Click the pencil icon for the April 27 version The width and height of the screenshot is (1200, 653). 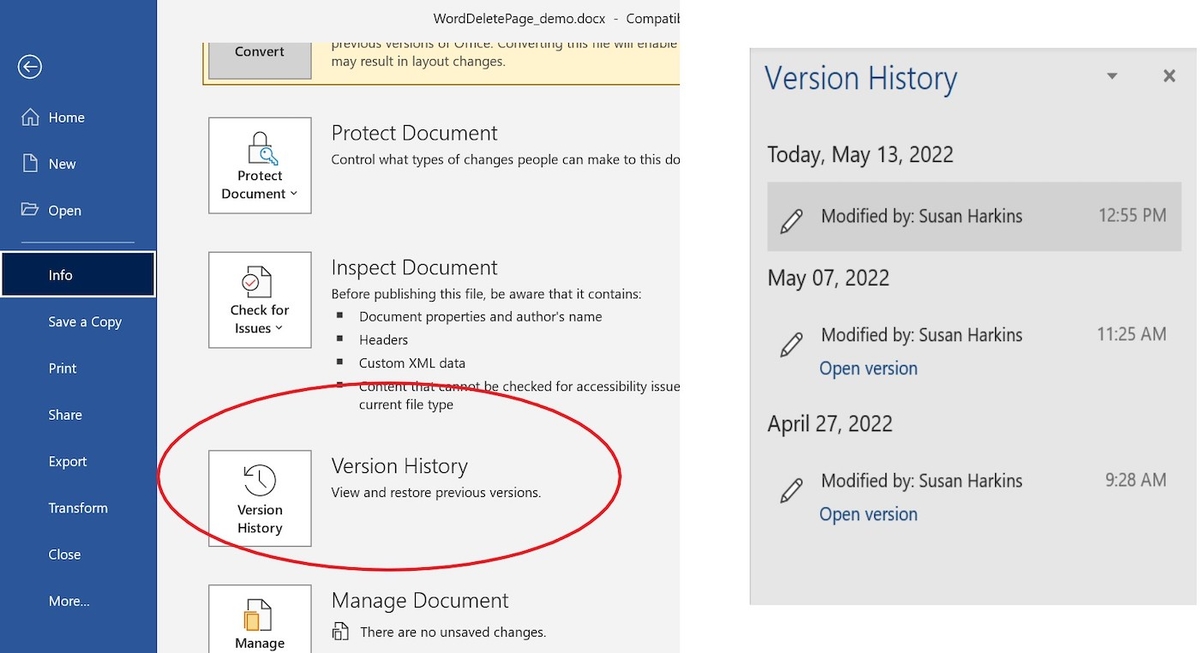pos(792,491)
